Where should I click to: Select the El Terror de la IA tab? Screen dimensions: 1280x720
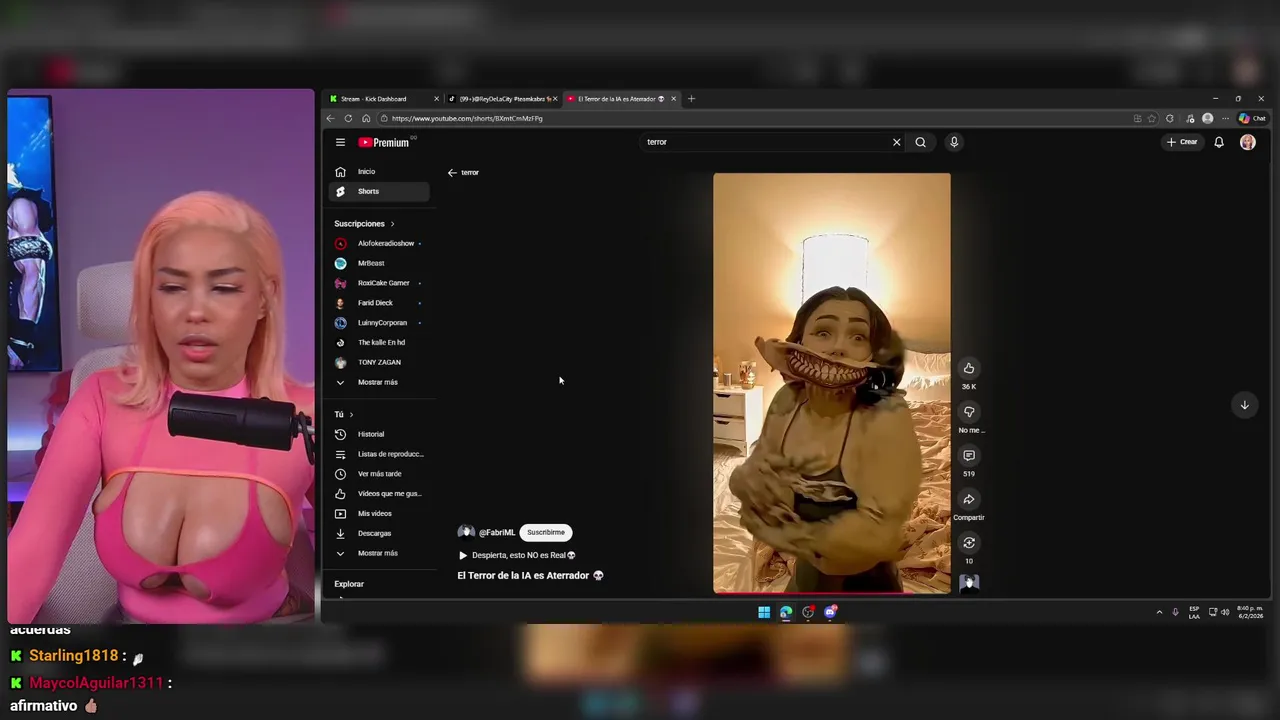(621, 99)
